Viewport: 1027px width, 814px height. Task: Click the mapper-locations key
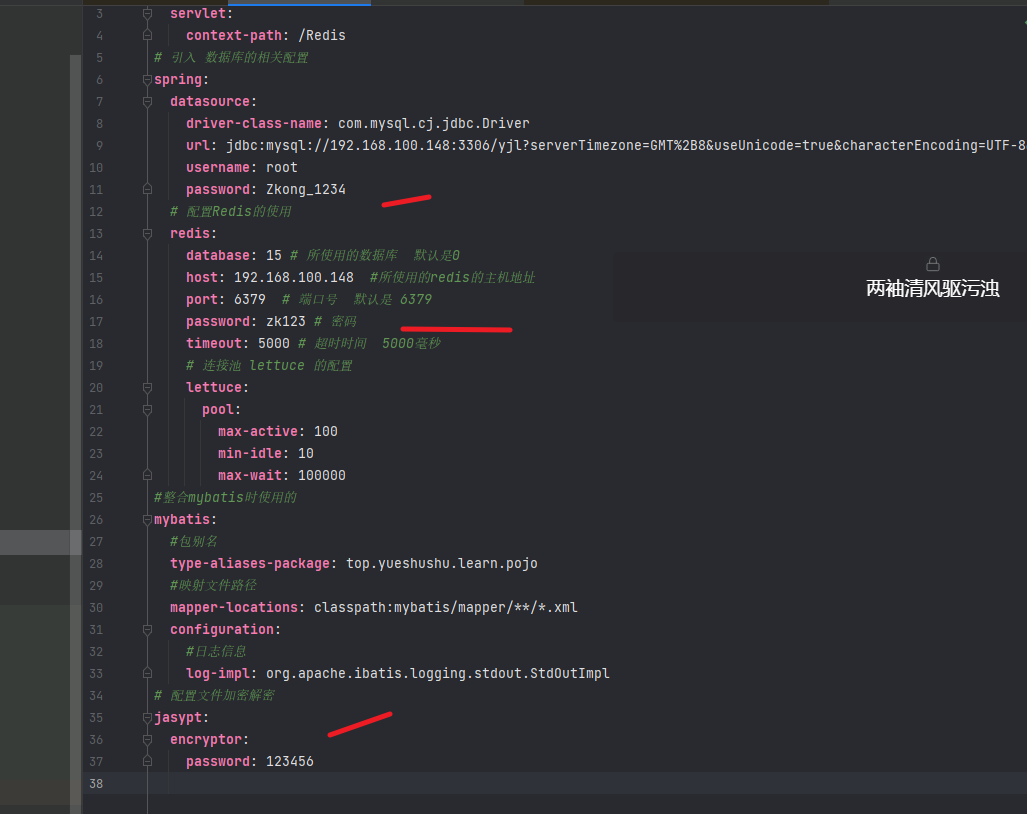pyautogui.click(x=234, y=608)
